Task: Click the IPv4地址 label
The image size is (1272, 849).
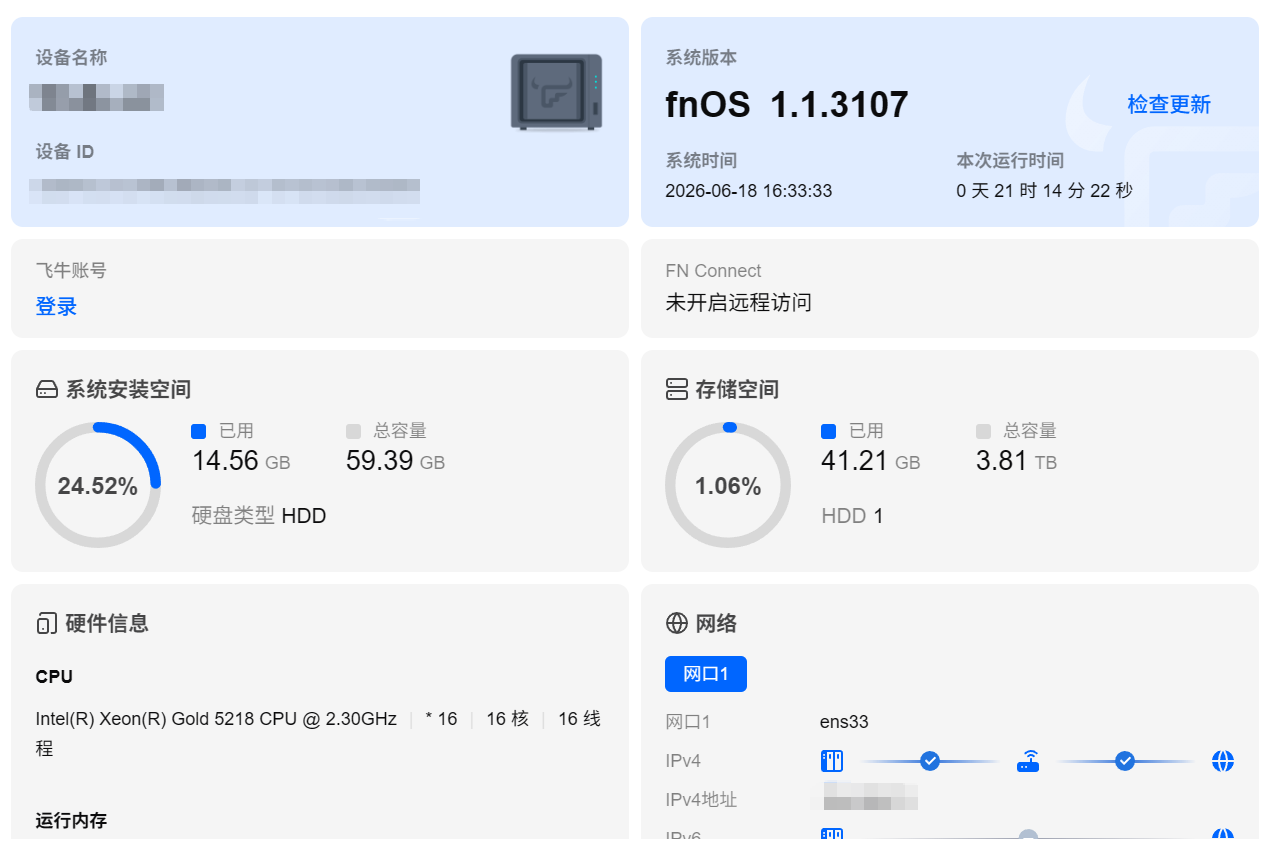Action: 701,800
